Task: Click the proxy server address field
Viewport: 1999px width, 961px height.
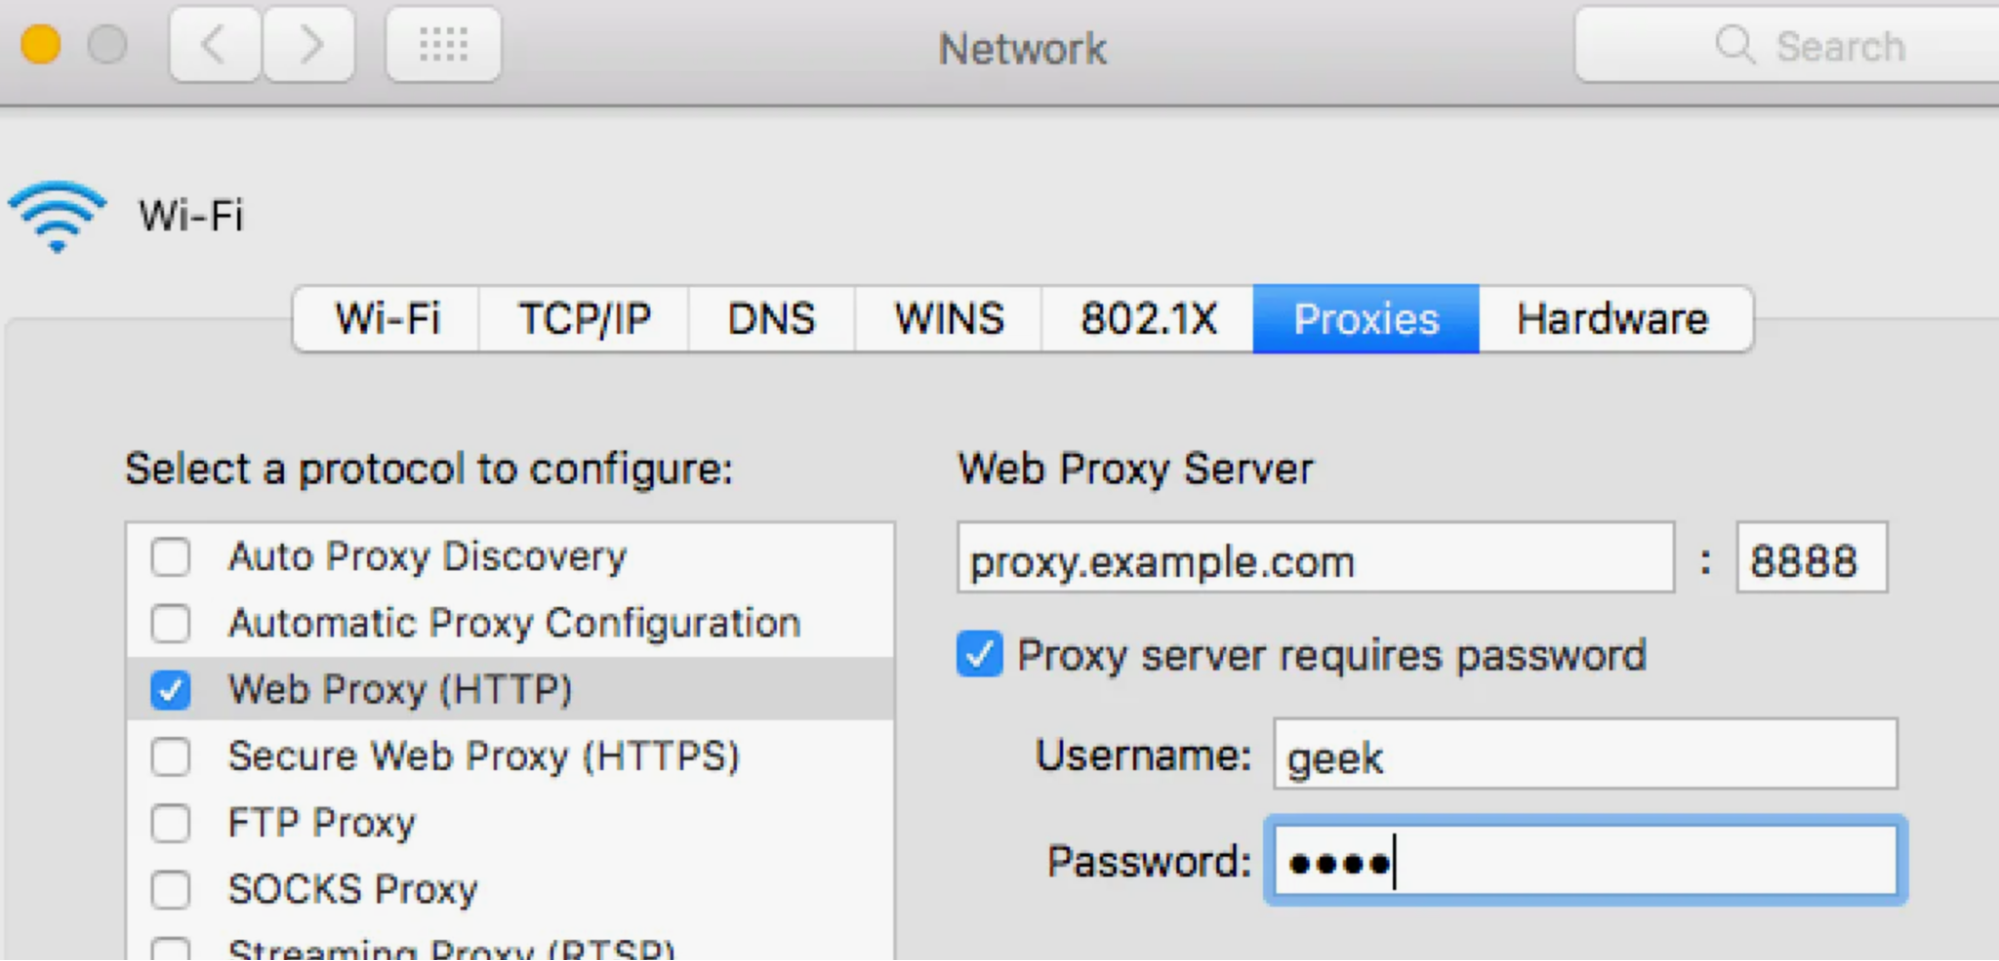Action: [1315, 559]
